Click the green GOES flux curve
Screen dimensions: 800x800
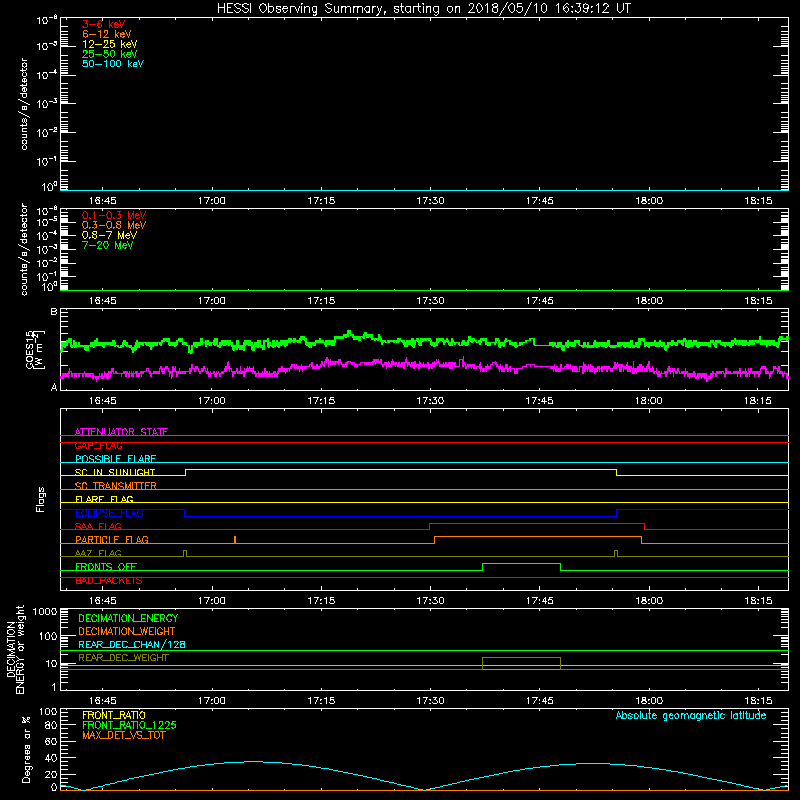[x=423, y=341]
